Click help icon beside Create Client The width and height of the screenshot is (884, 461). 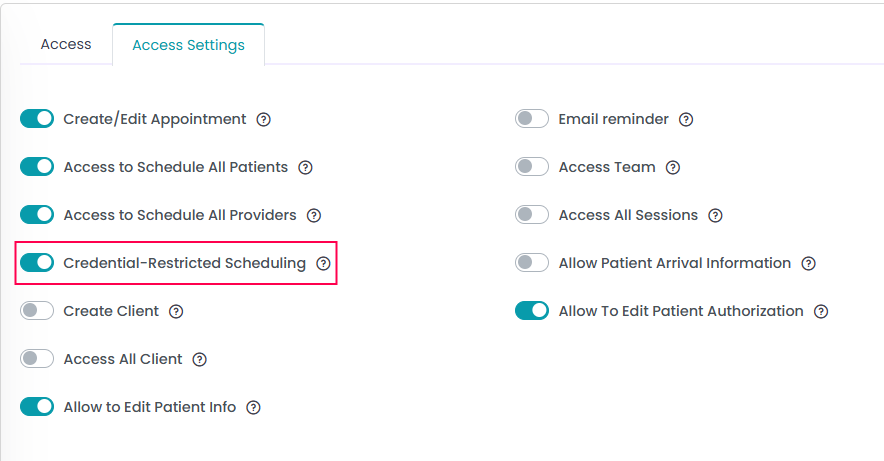[176, 311]
